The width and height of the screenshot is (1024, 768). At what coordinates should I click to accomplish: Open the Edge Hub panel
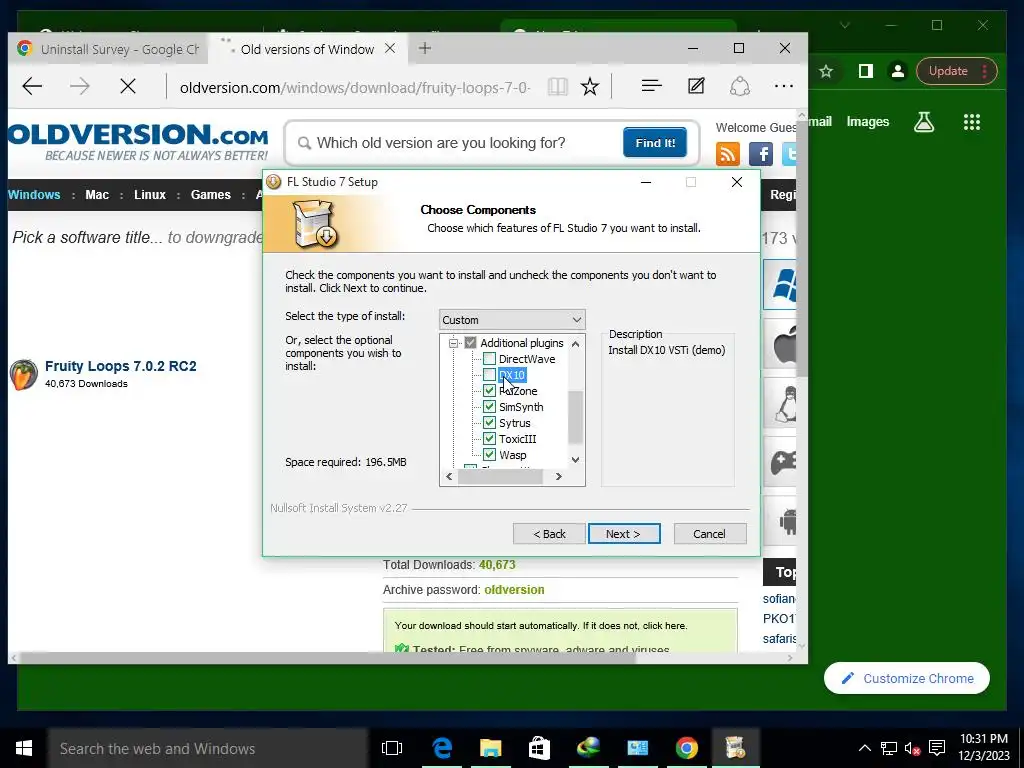pyautogui.click(x=651, y=86)
